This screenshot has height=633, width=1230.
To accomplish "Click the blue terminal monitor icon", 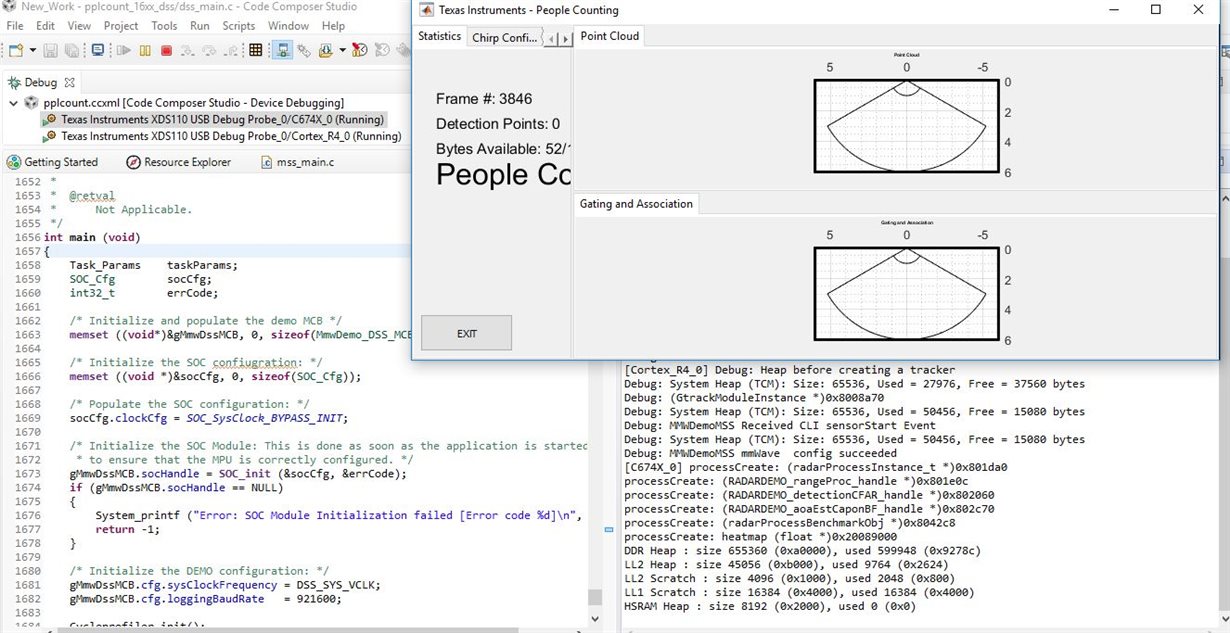I will (x=99, y=50).
